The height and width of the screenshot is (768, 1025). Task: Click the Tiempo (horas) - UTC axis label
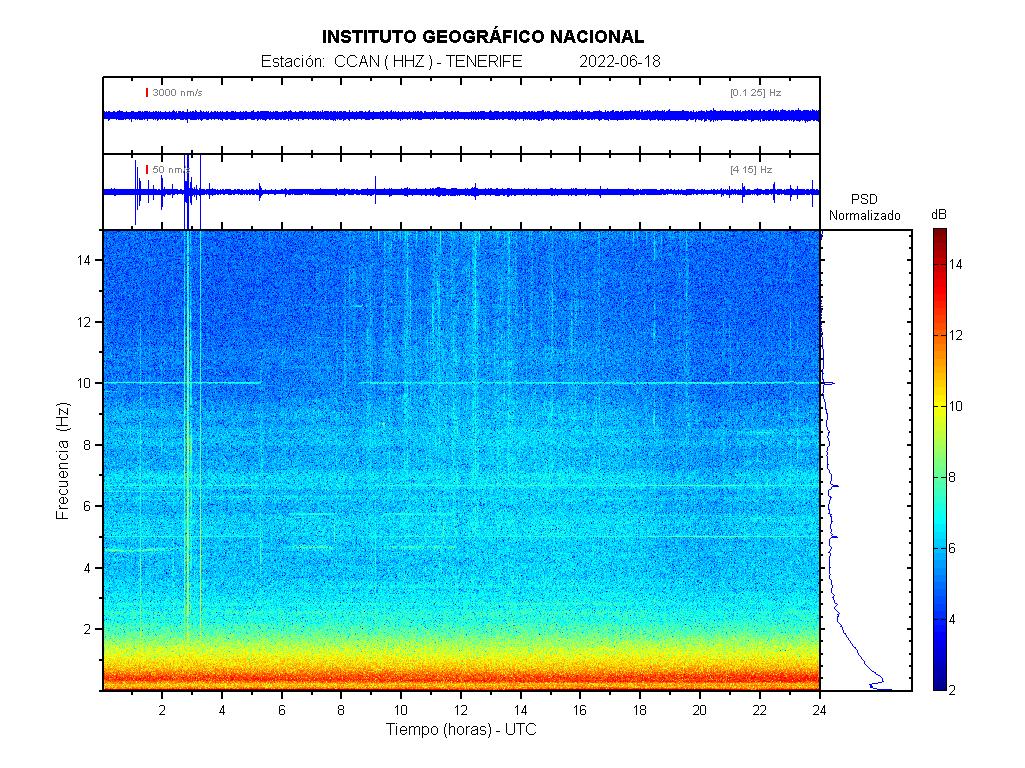click(461, 730)
